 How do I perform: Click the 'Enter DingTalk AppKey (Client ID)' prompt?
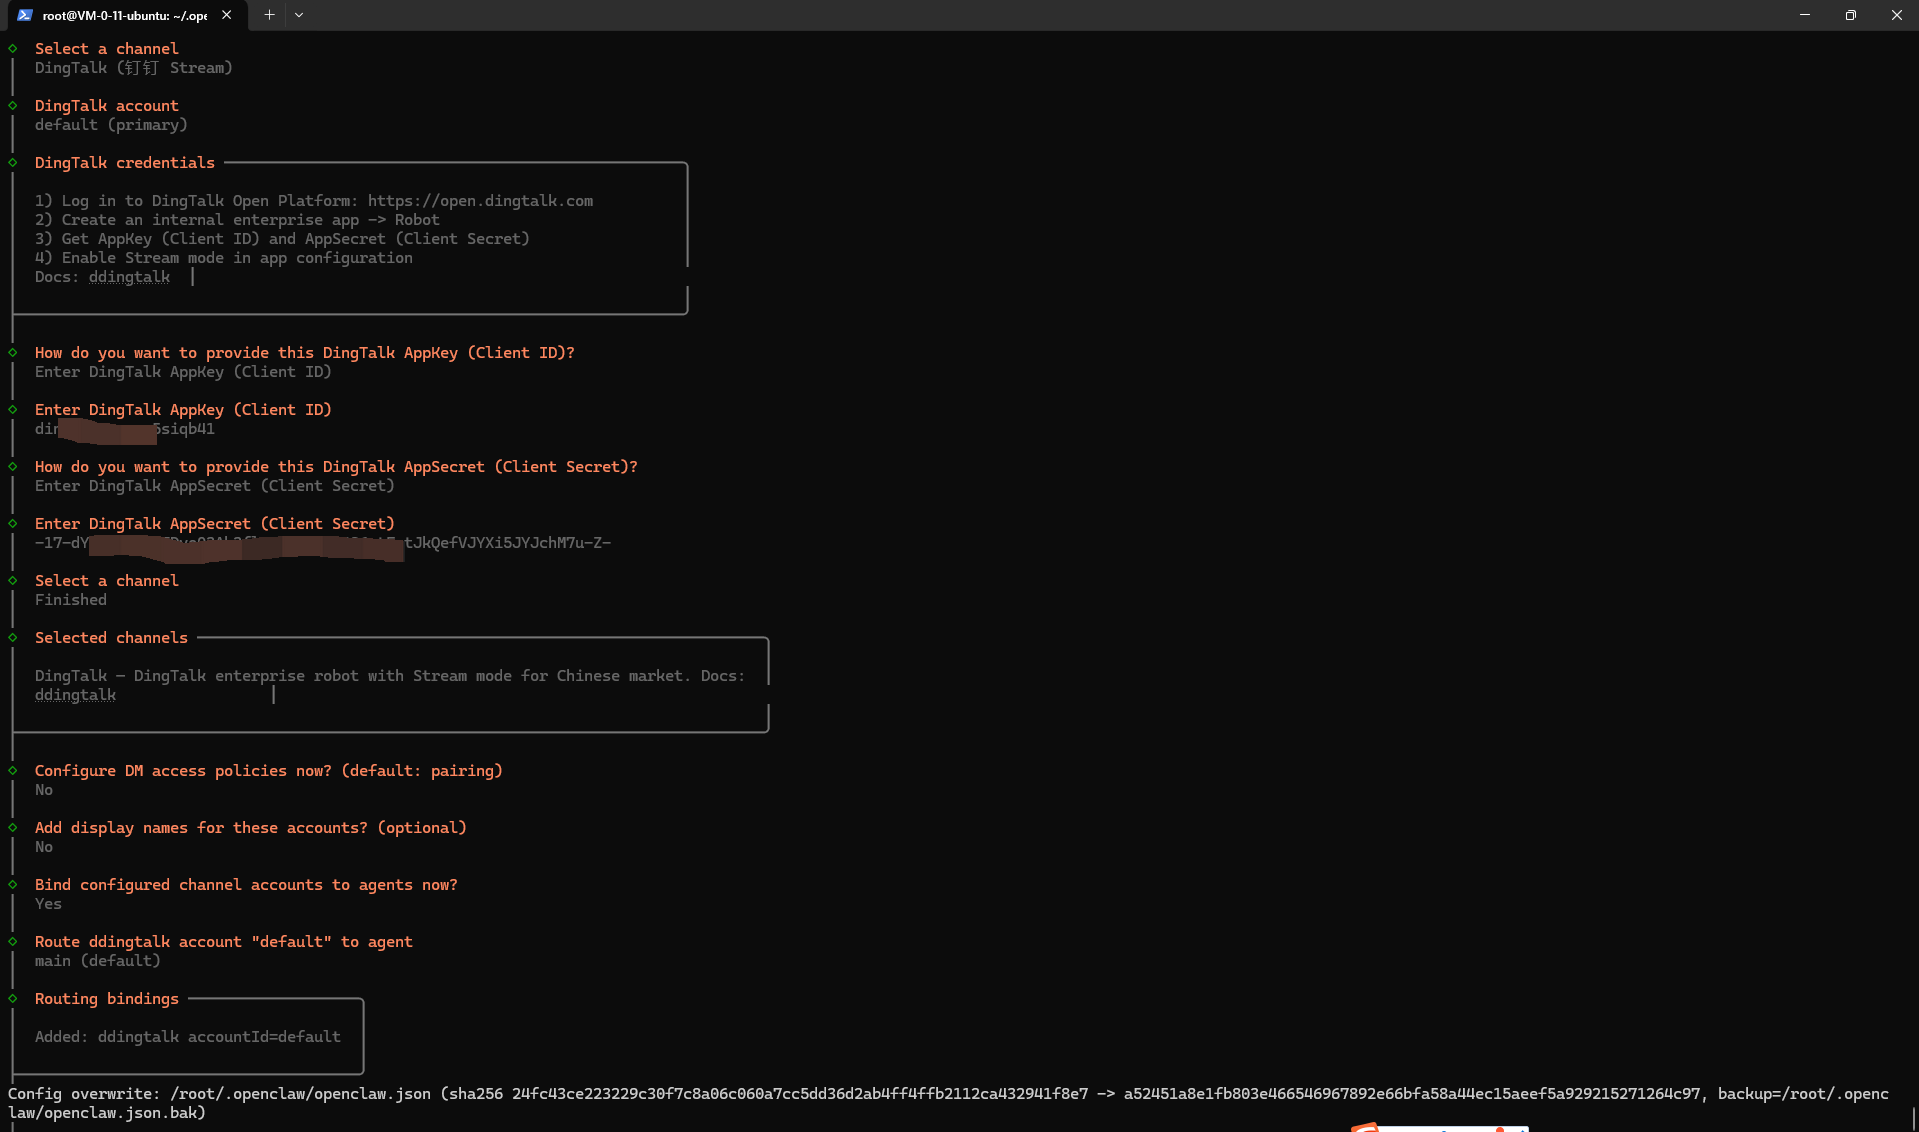tap(183, 410)
